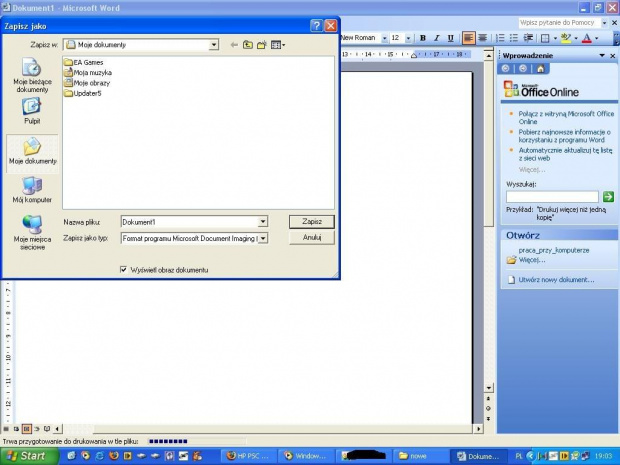The width and height of the screenshot is (620, 465).
Task: Close the Wprowadzenie task pane
Action: (x=613, y=55)
